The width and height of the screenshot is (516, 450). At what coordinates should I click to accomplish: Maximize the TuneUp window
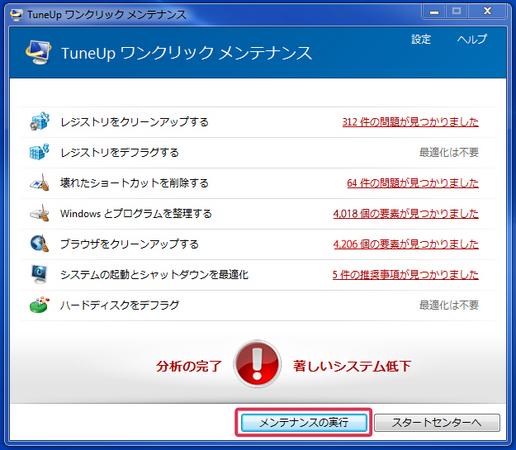click(x=456, y=11)
